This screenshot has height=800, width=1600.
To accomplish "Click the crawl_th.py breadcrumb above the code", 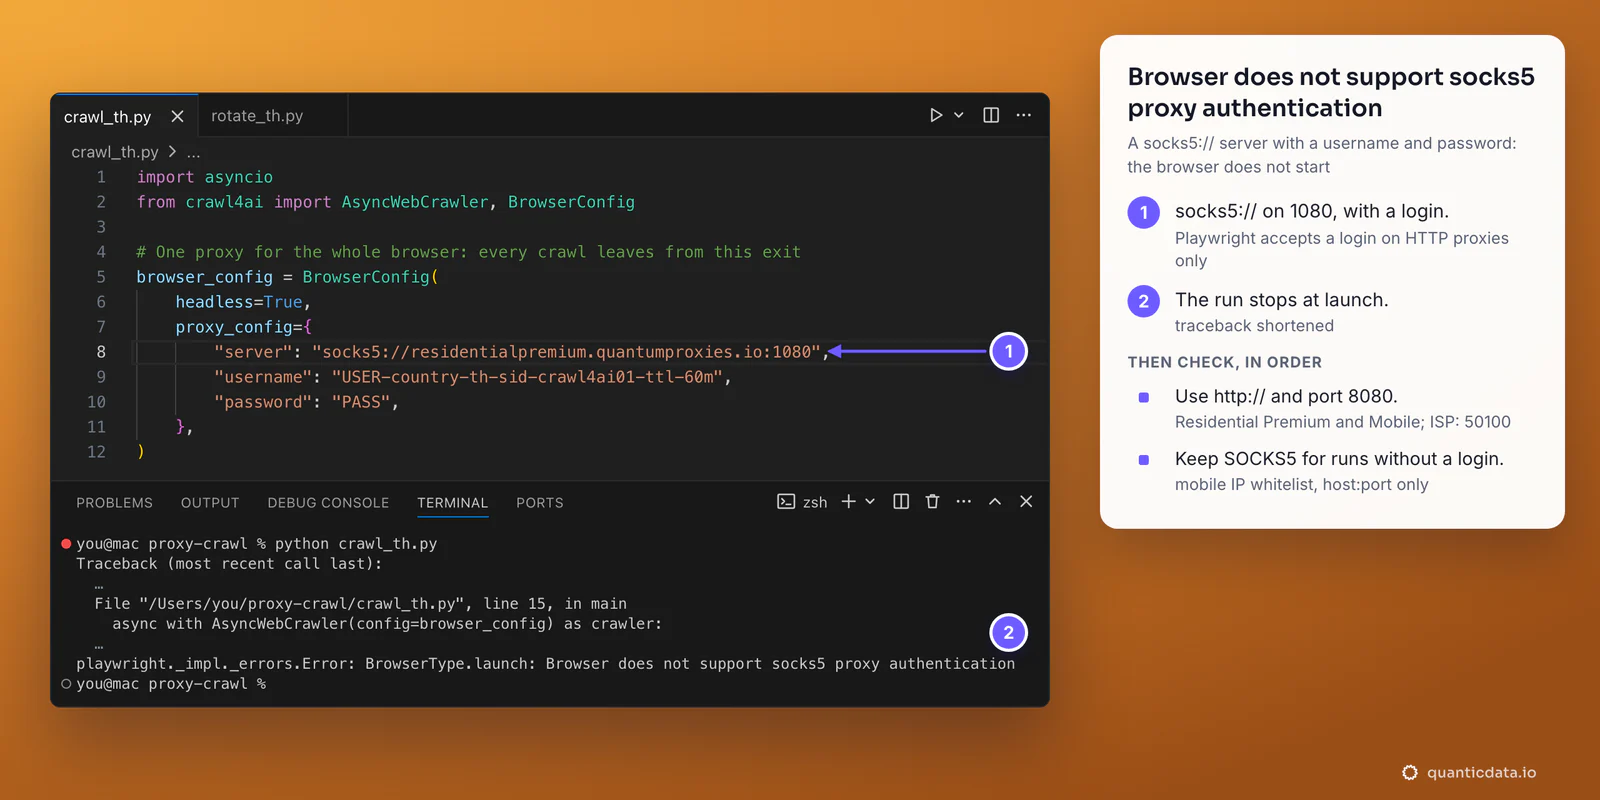I will (x=115, y=152).
